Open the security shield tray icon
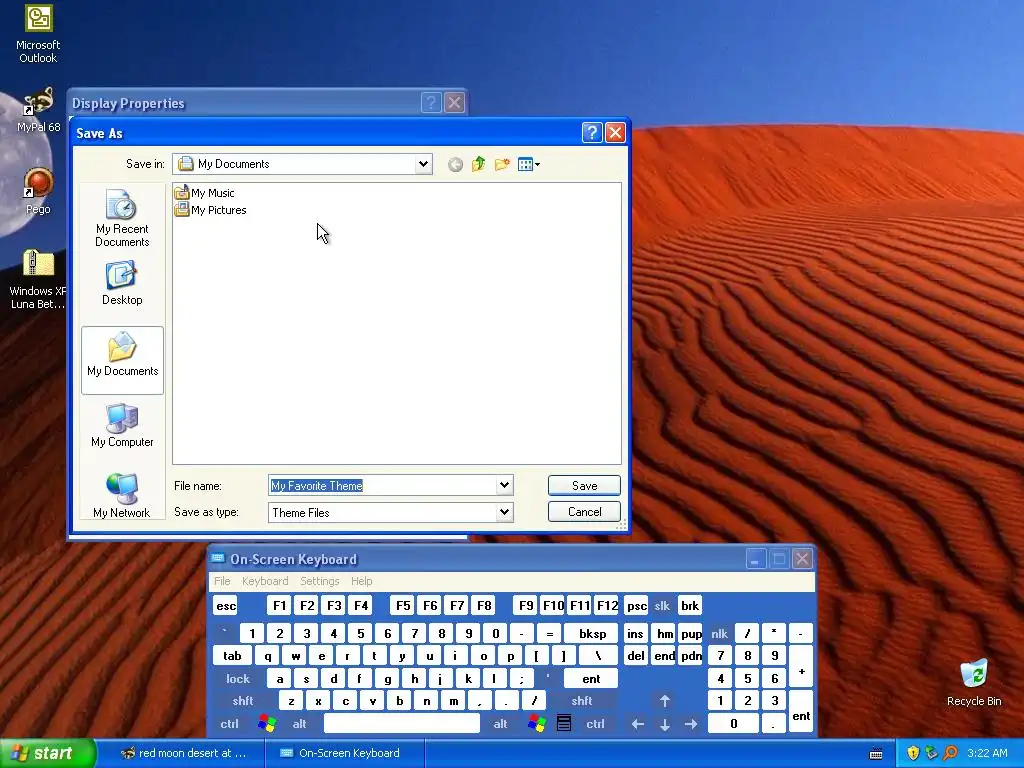The image size is (1024, 768). click(913, 753)
